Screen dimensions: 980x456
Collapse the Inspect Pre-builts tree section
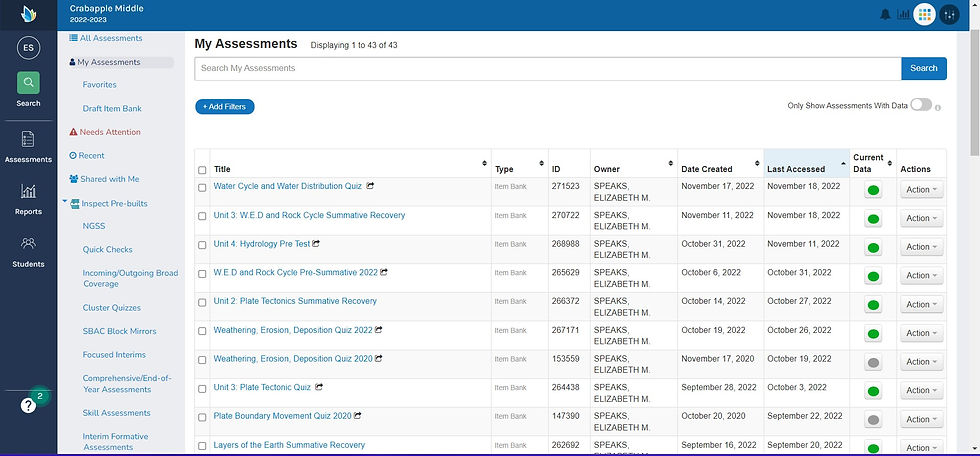64,203
